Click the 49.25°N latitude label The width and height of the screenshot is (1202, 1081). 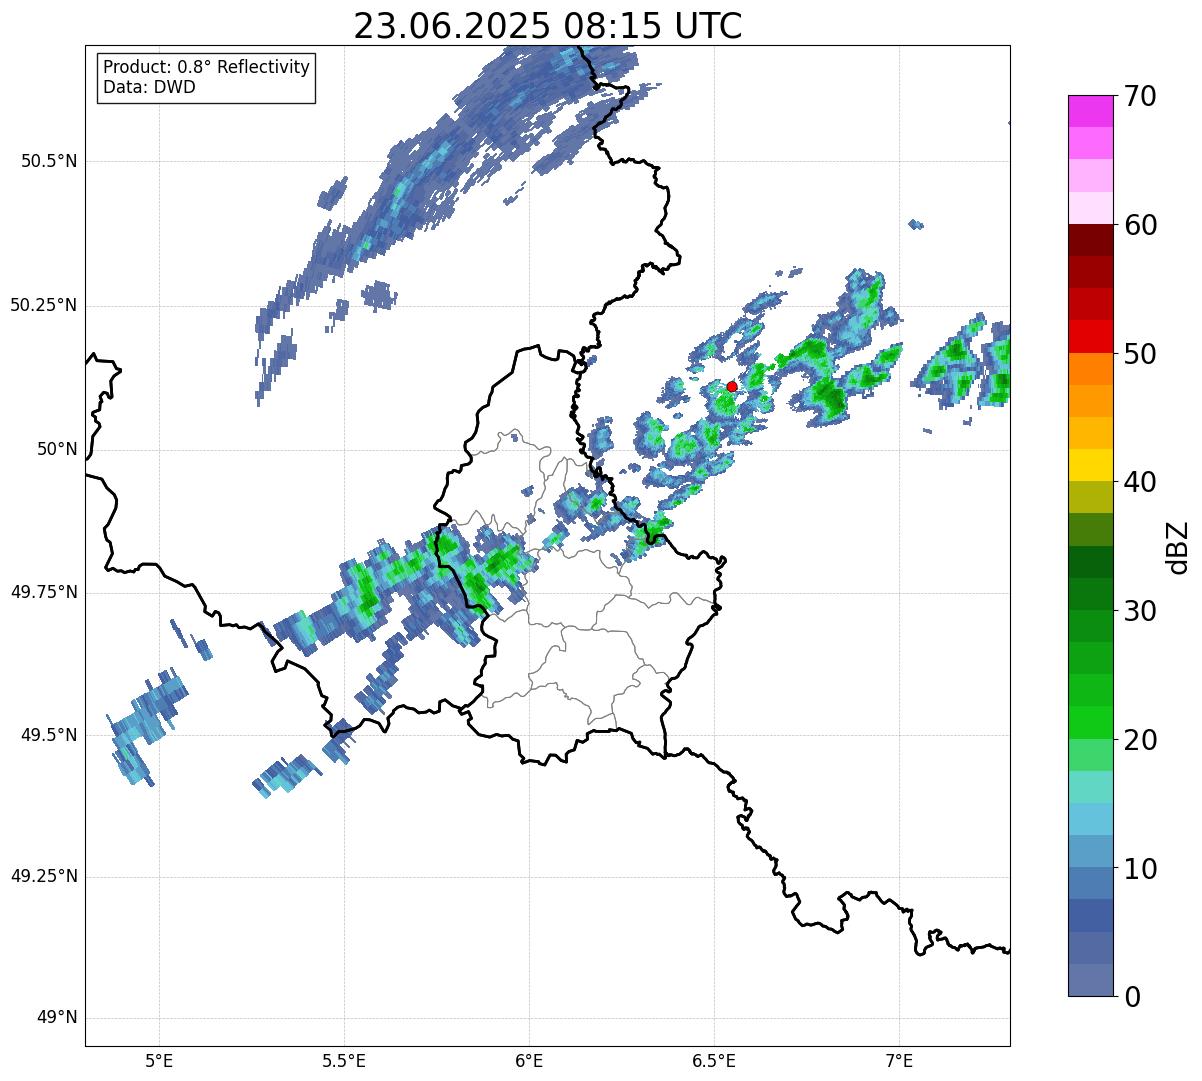click(43, 877)
